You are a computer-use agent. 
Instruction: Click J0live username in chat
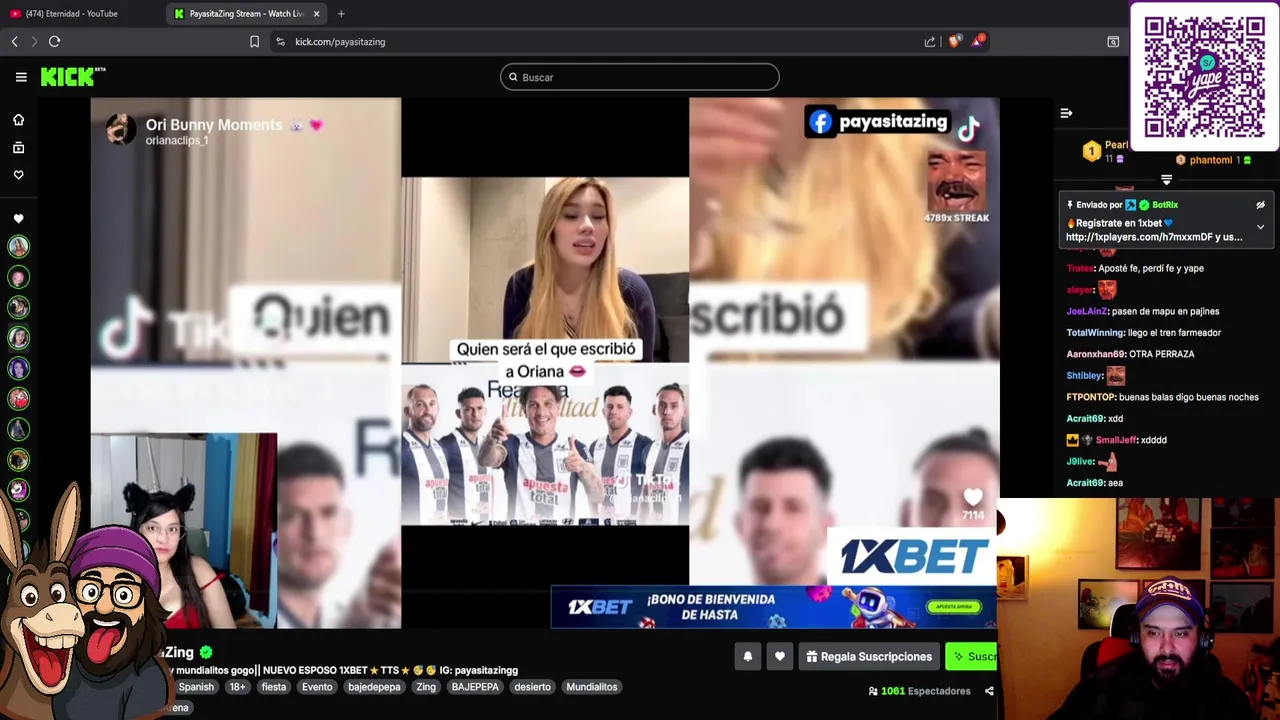click(x=1080, y=462)
